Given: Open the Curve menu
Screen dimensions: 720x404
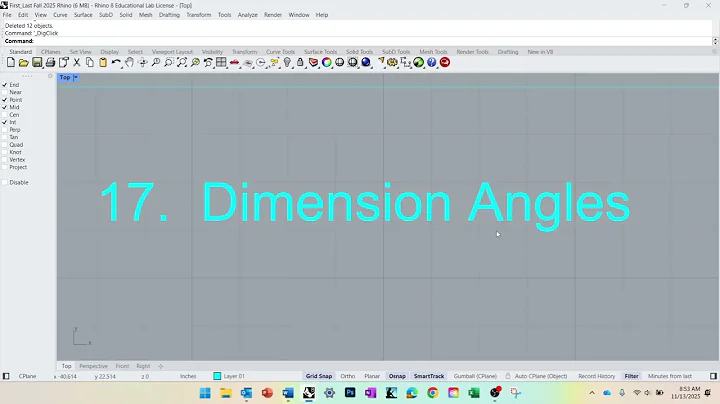Looking at the screenshot, I should click(60, 15).
